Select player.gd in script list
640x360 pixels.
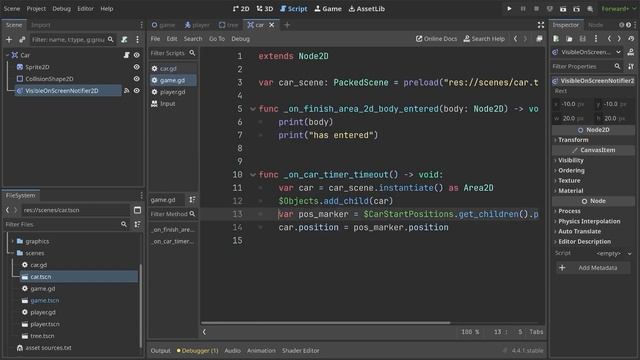pyautogui.click(x=173, y=92)
